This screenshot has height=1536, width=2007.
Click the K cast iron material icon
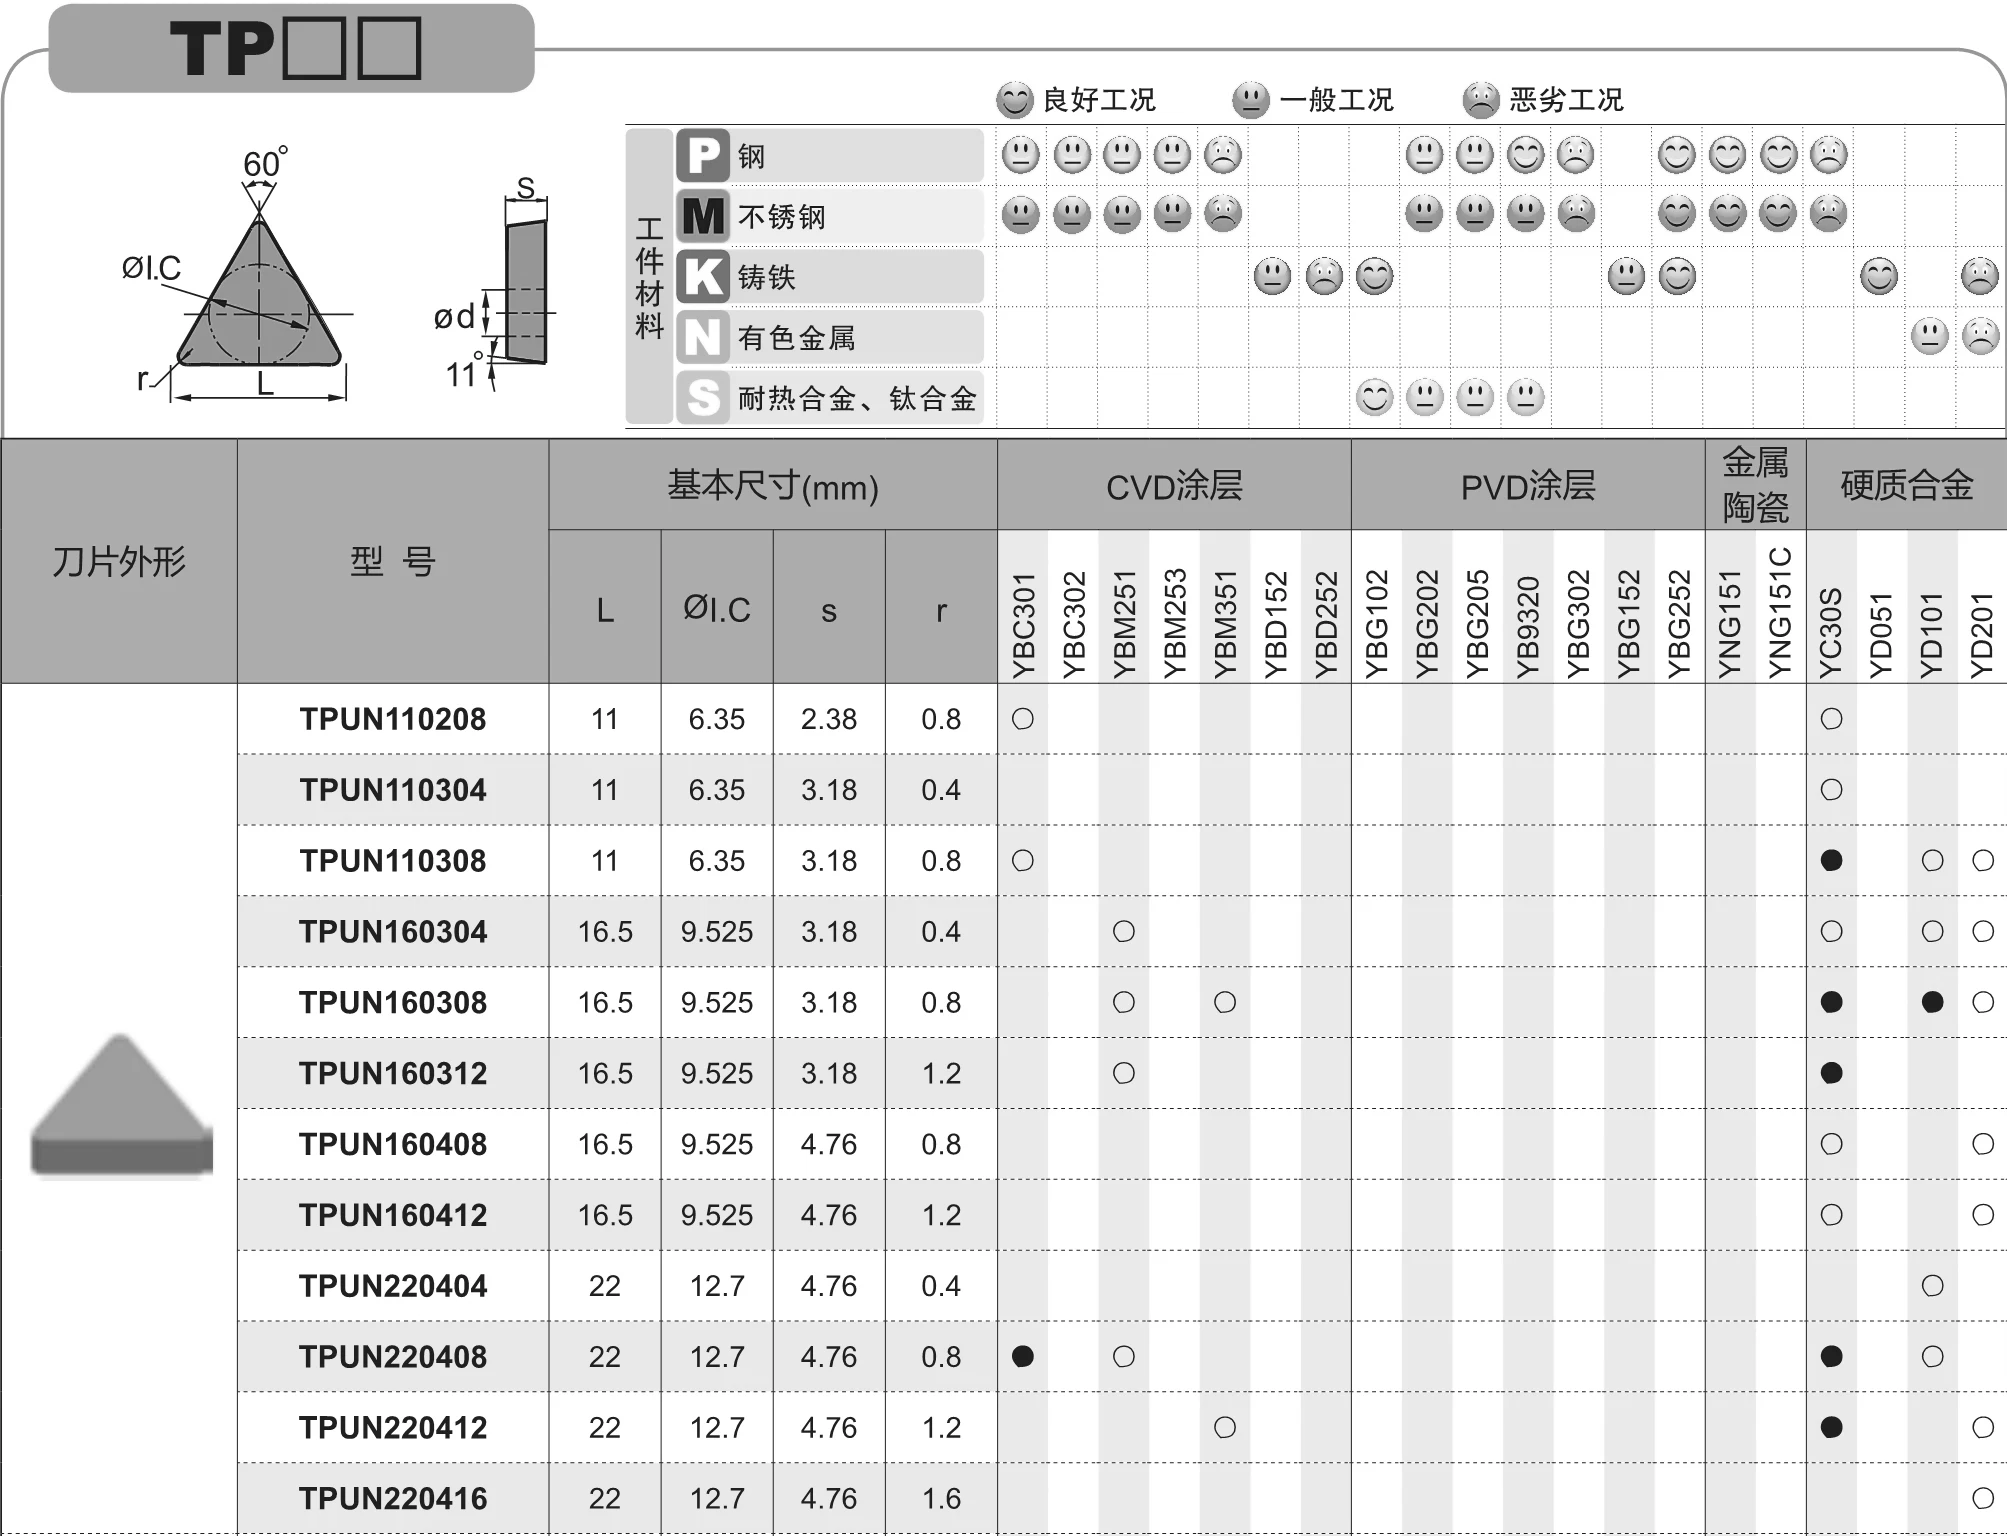tap(703, 277)
